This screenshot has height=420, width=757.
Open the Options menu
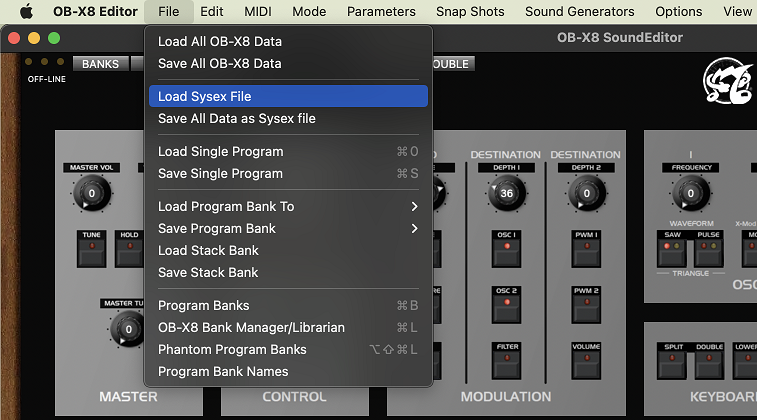point(678,11)
